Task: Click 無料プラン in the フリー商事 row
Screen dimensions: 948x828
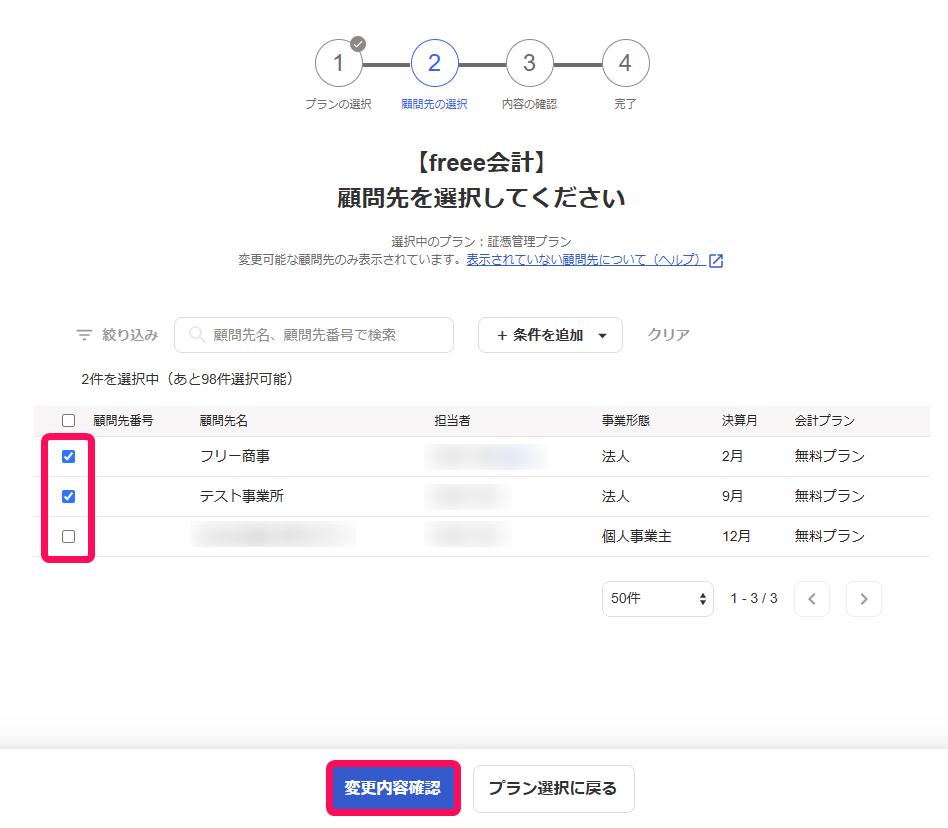Action: [830, 456]
